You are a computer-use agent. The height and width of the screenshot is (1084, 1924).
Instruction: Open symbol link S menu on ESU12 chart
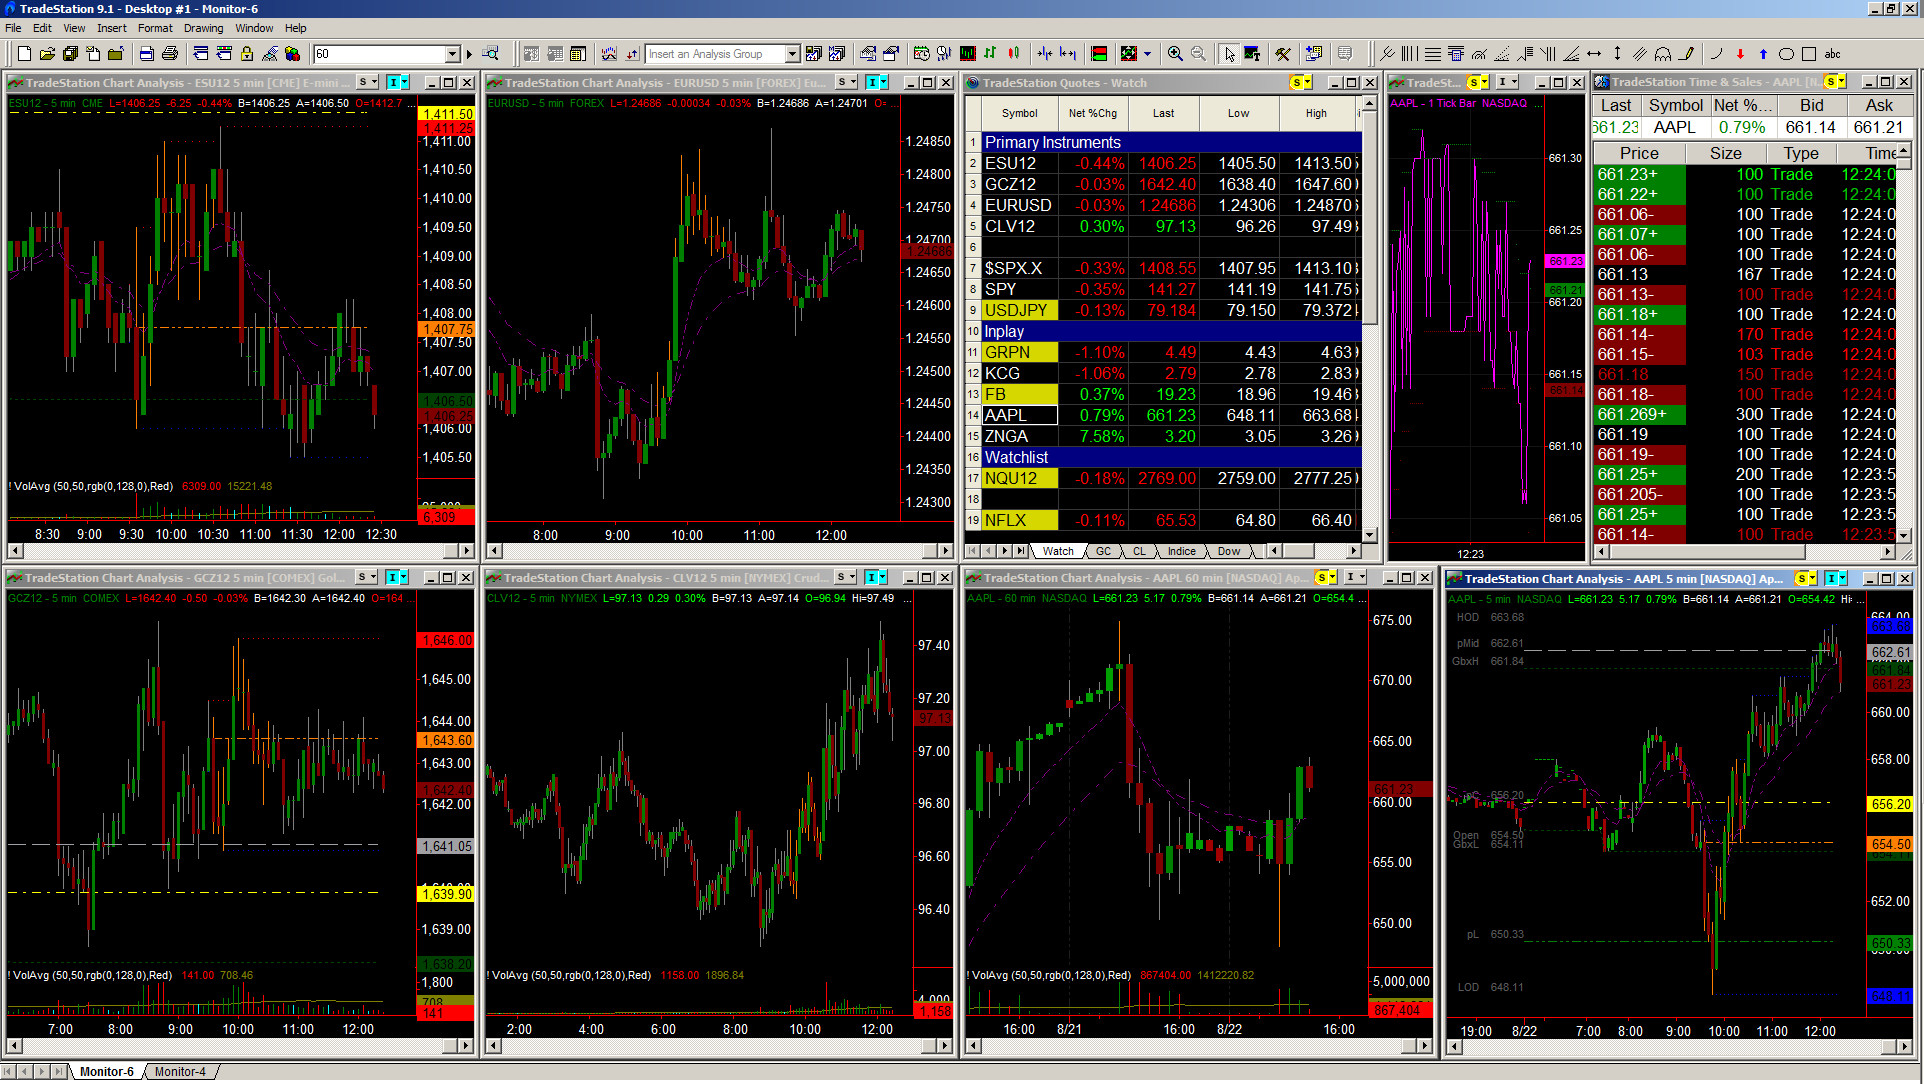[367, 82]
